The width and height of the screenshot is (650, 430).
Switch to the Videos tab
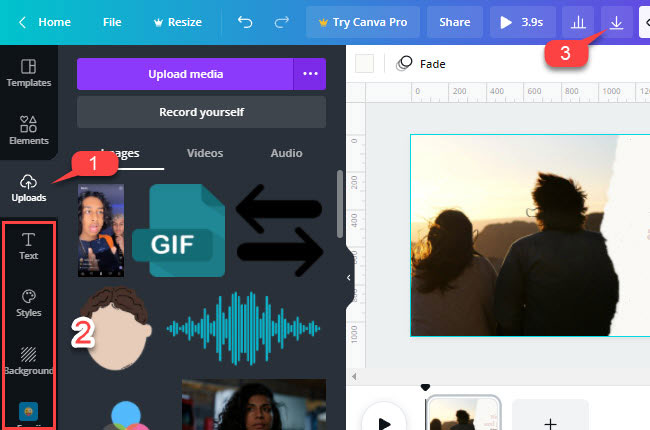(205, 153)
